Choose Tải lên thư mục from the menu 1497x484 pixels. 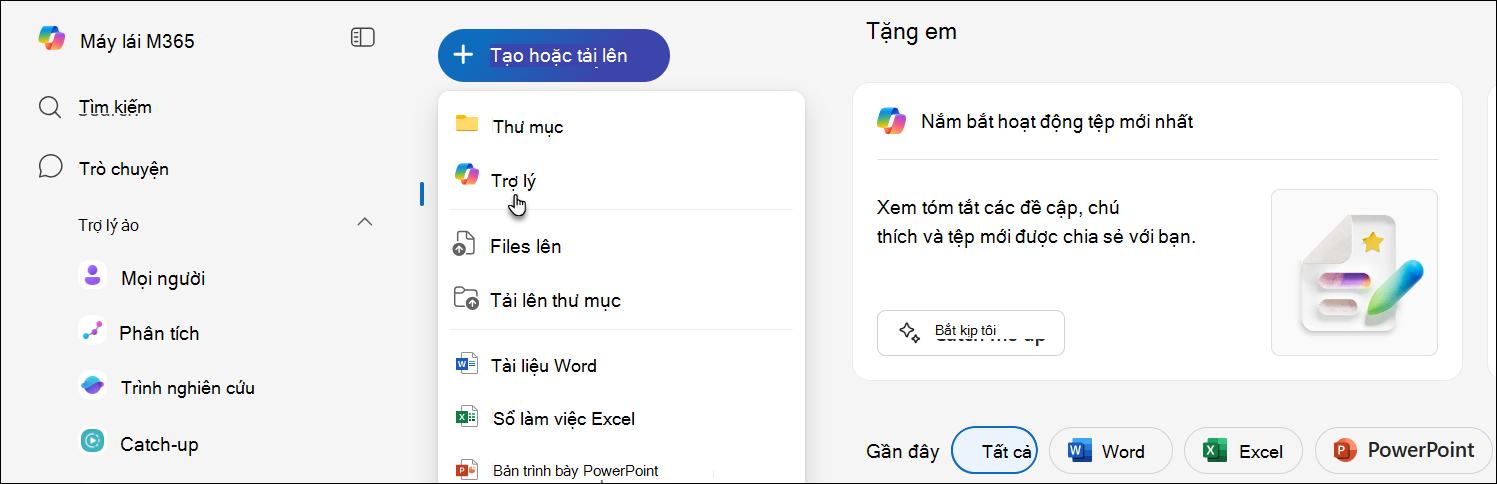tap(620, 300)
